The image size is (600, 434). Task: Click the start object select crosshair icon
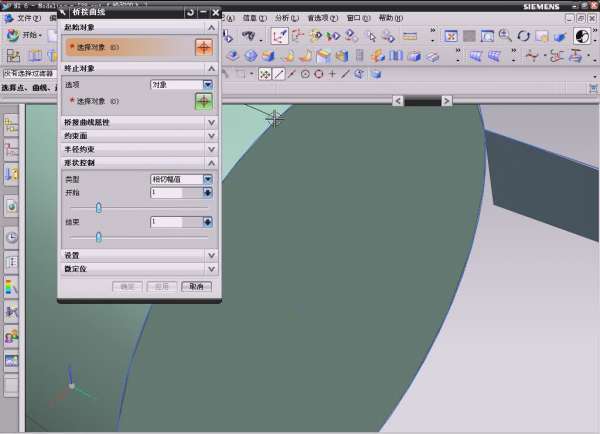[x=204, y=47]
